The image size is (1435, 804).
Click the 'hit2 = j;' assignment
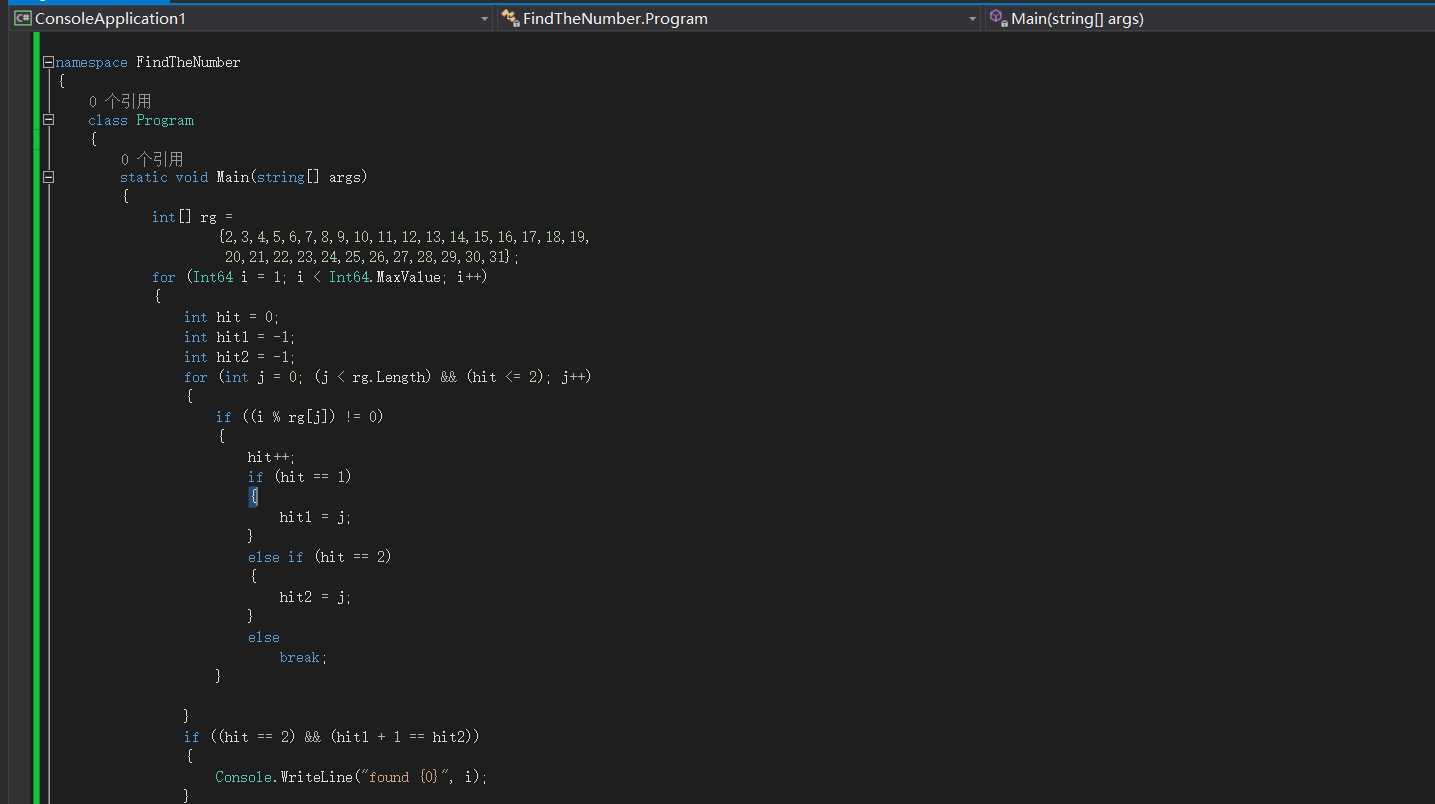click(316, 597)
